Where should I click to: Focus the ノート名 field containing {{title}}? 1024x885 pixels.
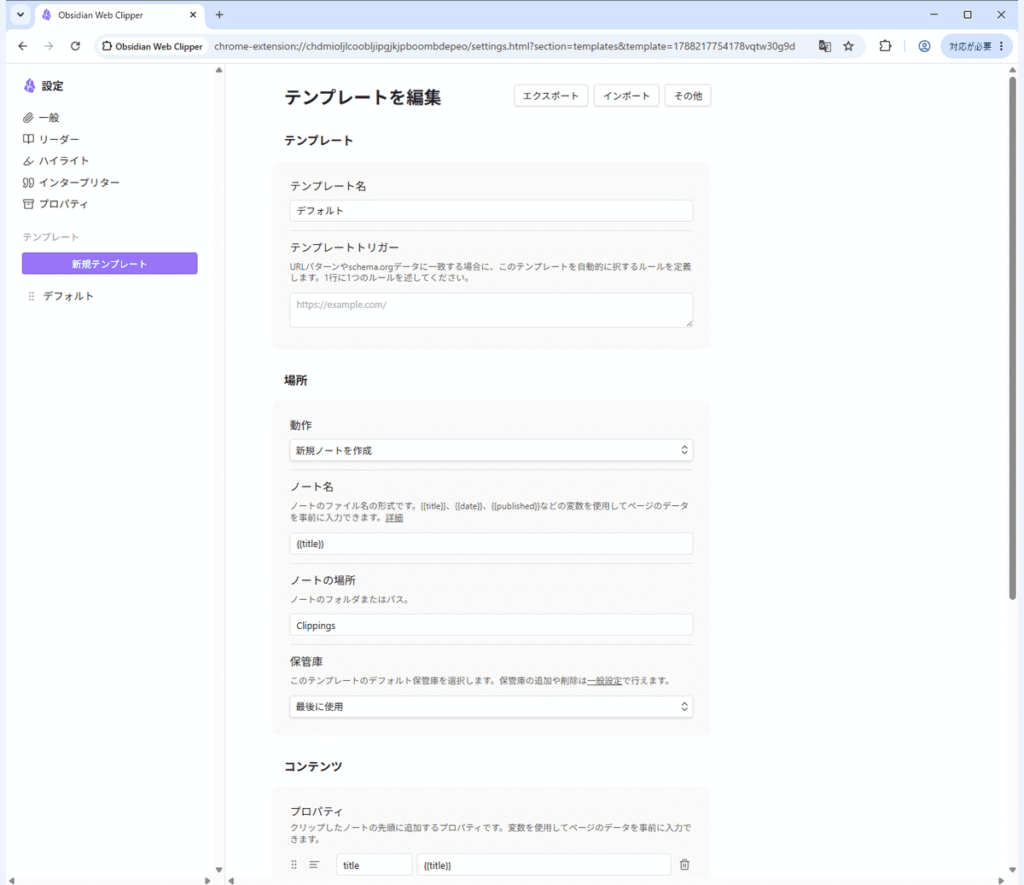coord(491,543)
